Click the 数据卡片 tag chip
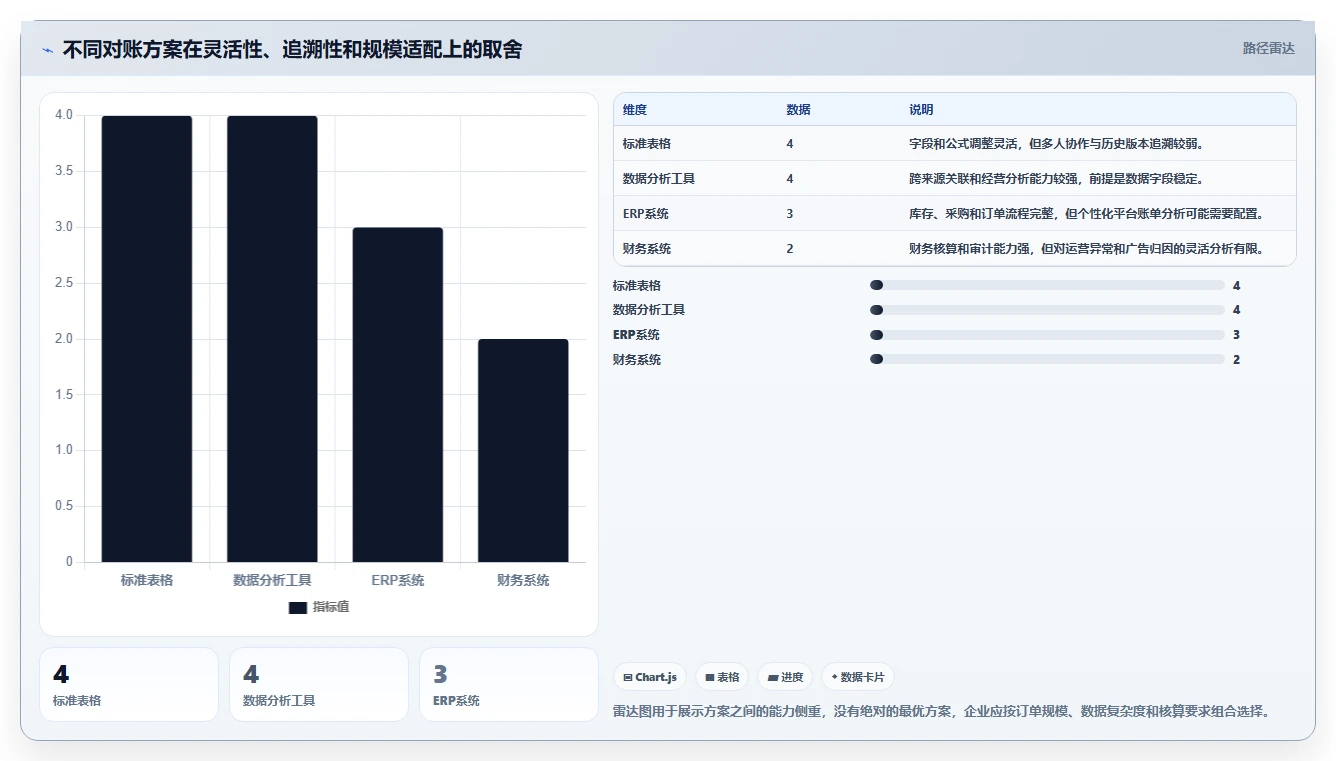 click(x=858, y=677)
